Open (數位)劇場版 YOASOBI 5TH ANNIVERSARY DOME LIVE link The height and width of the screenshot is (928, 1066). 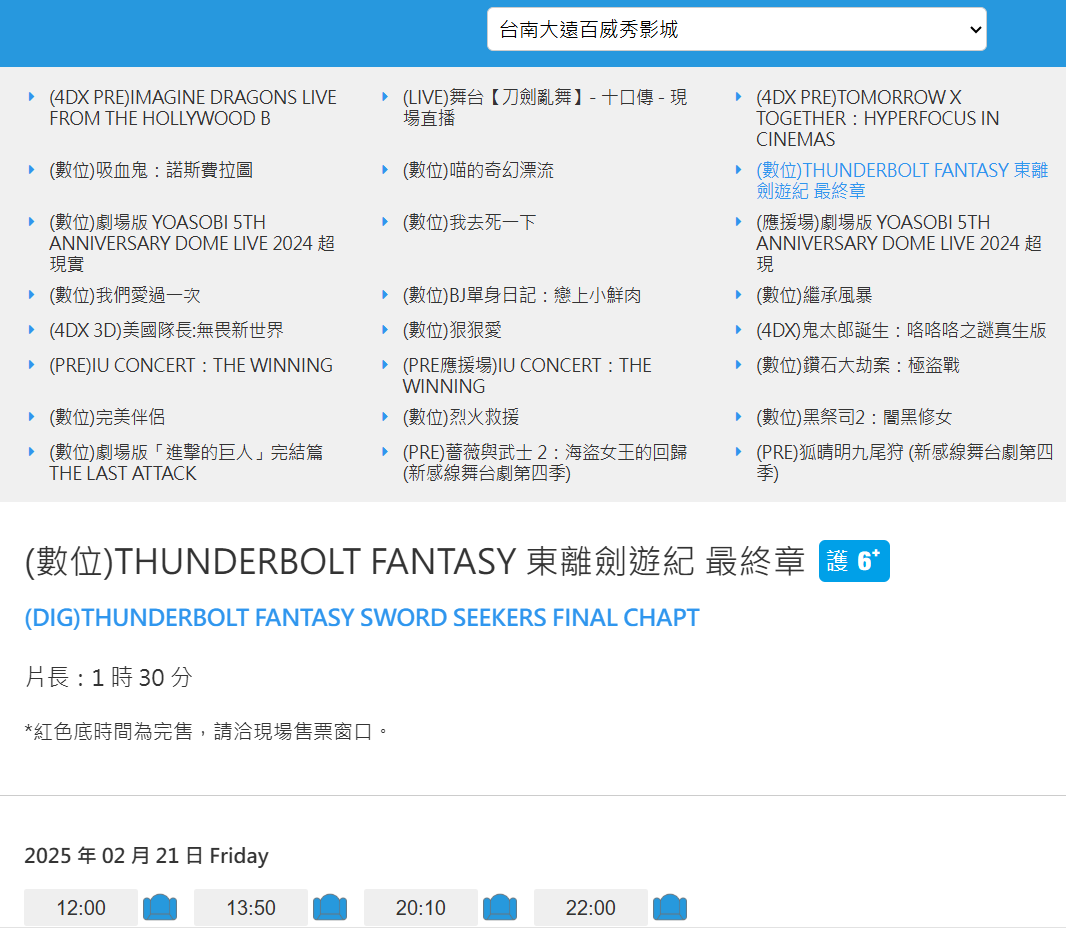[192, 243]
